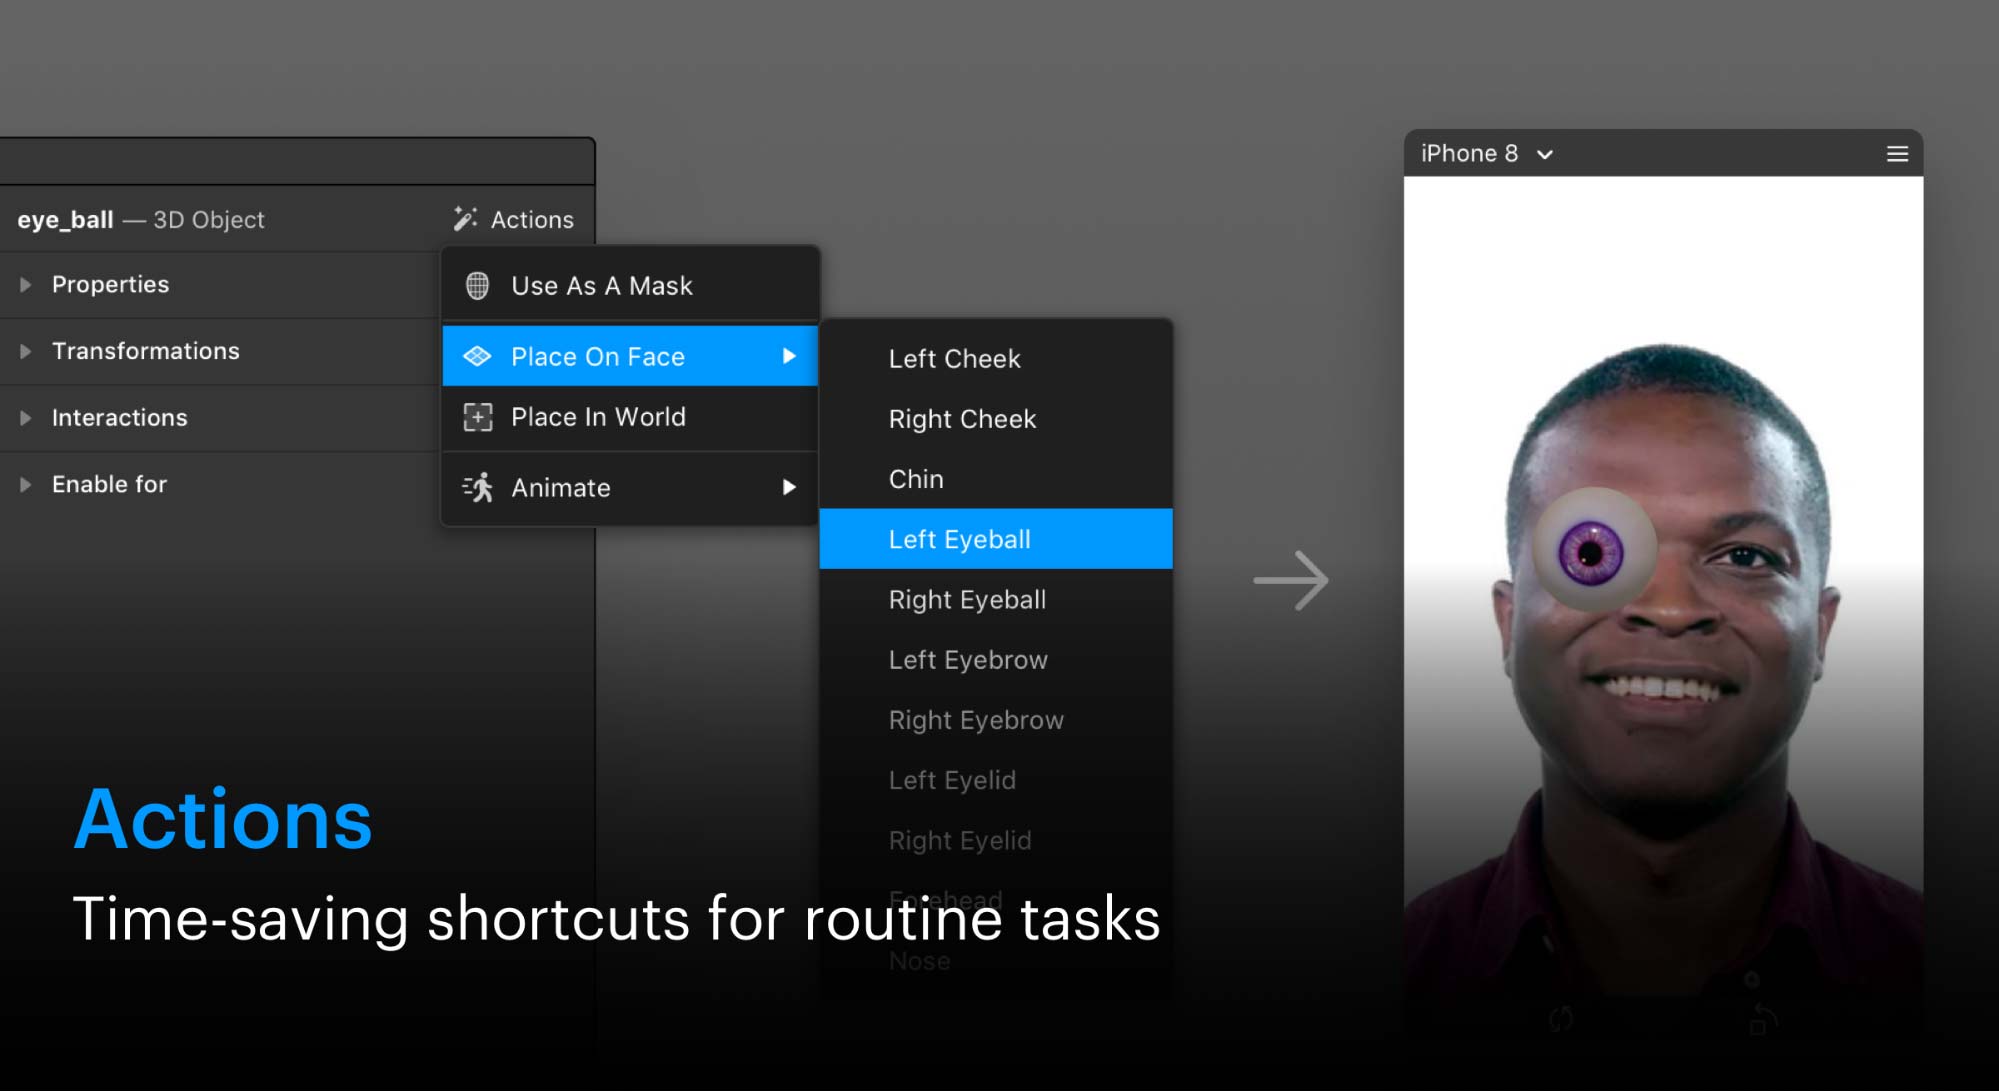Image resolution: width=1999 pixels, height=1092 pixels.
Task: Click the magic wand Actions icon
Action: coord(465,219)
